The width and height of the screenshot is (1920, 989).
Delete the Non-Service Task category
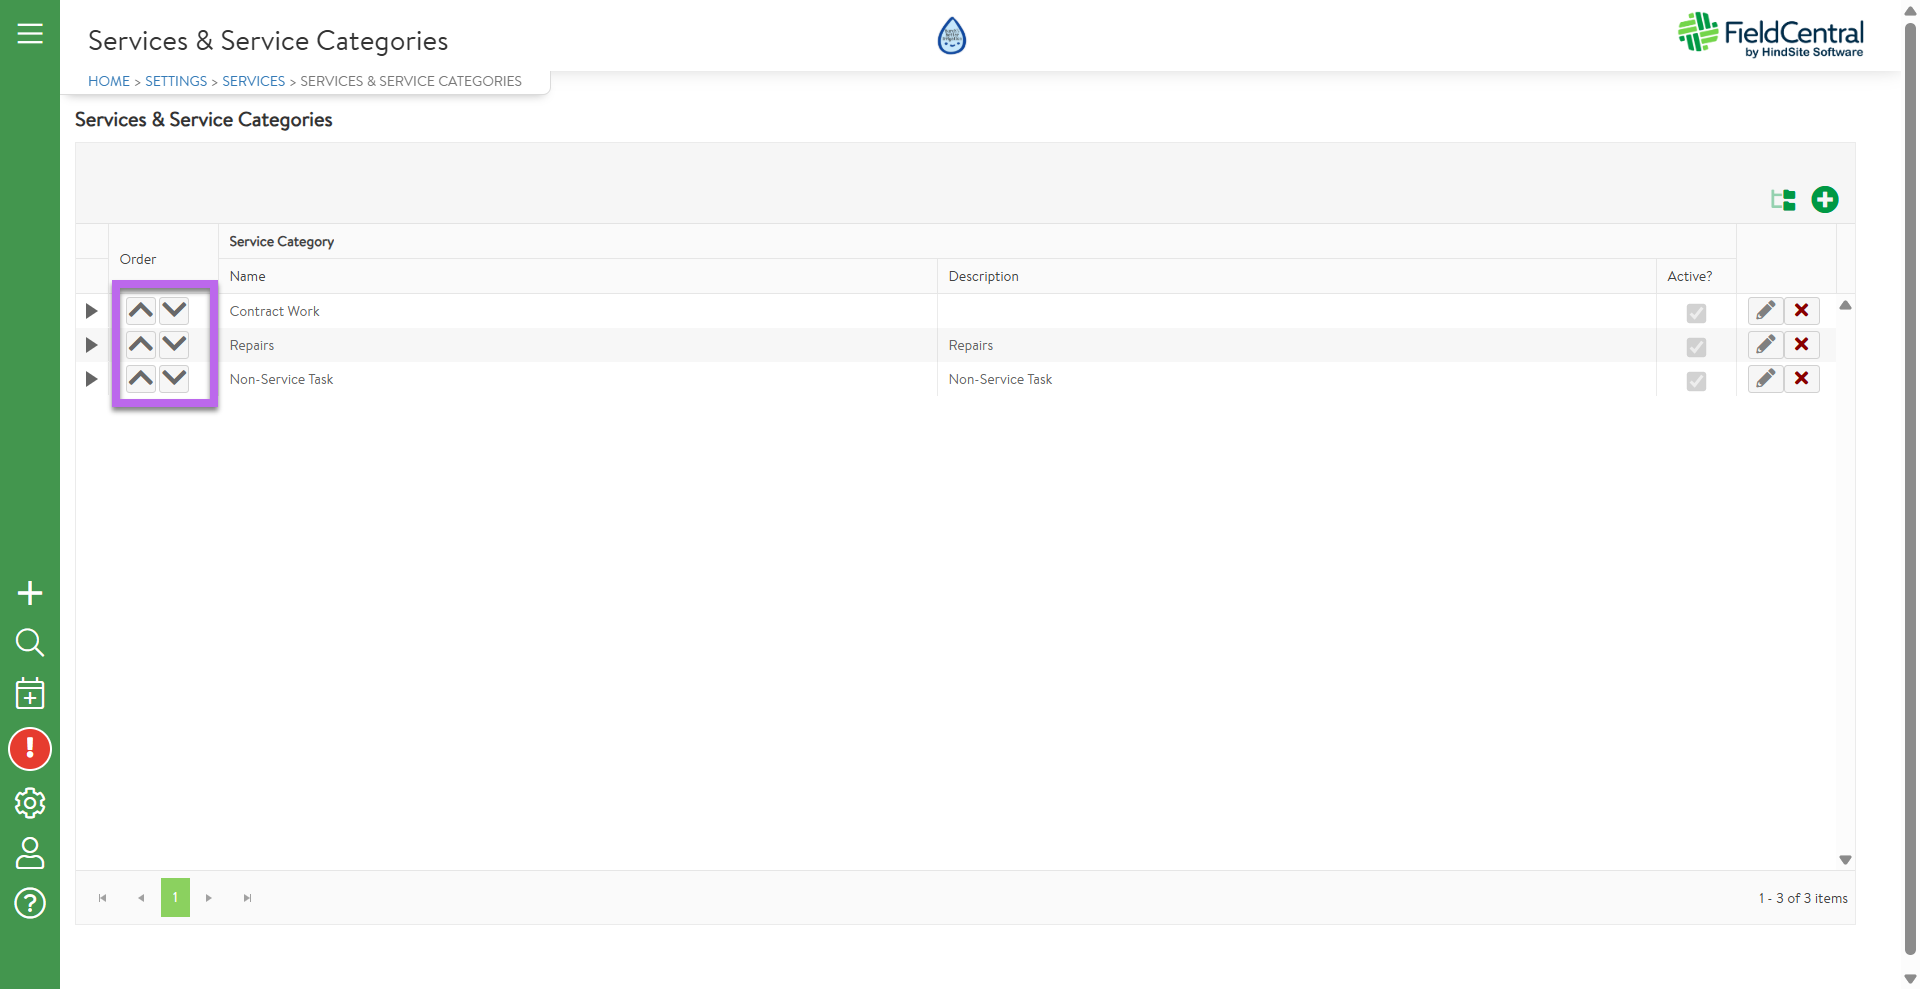[1801, 379]
